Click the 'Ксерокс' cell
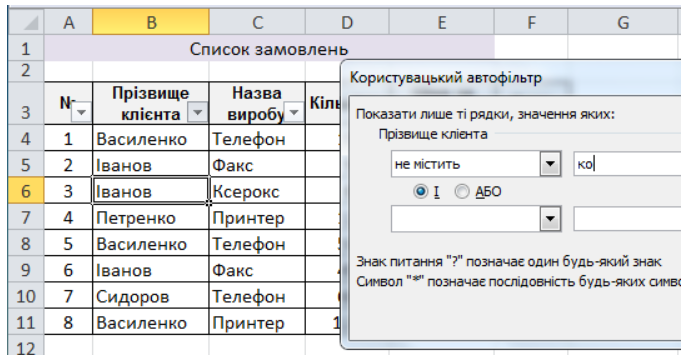The height and width of the screenshot is (360, 689). 257,191
